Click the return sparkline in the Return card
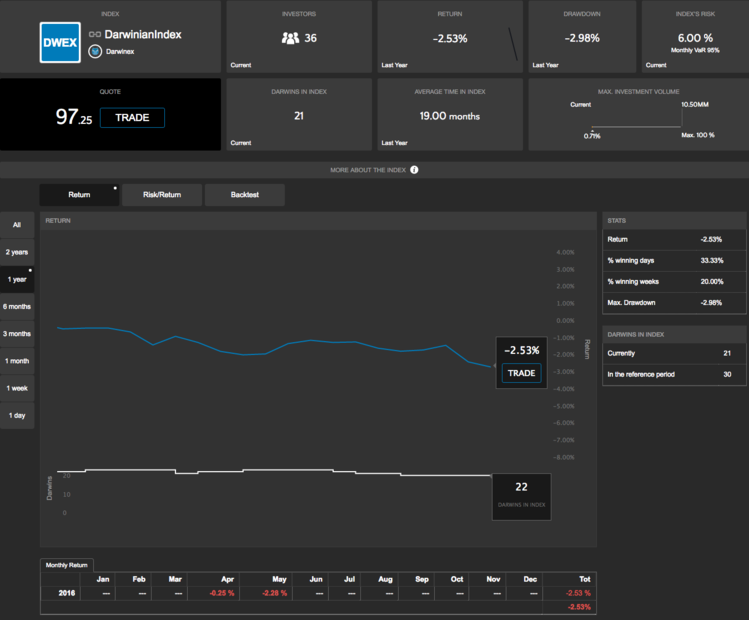 tap(514, 43)
